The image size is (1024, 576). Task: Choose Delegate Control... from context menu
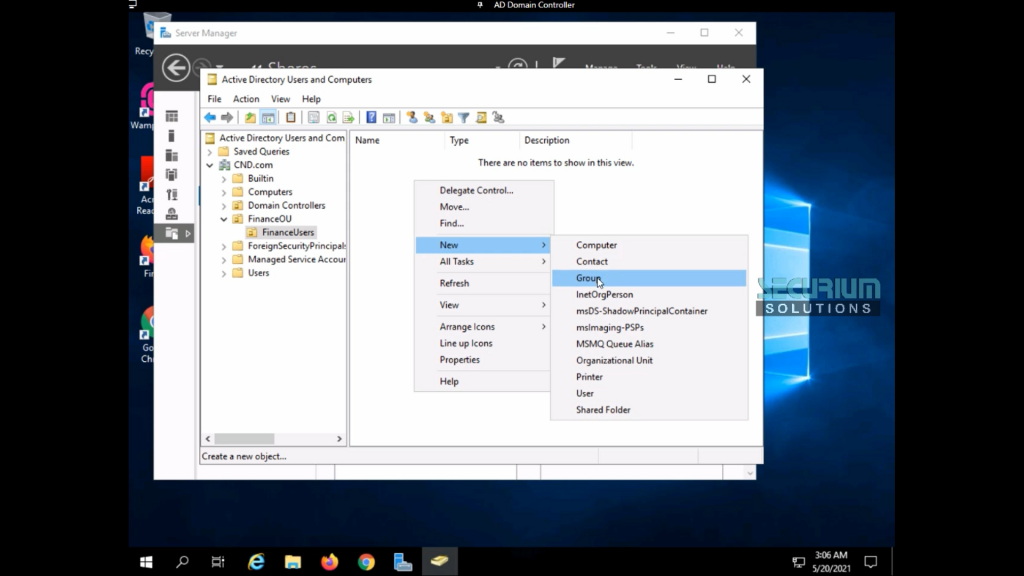484,190
